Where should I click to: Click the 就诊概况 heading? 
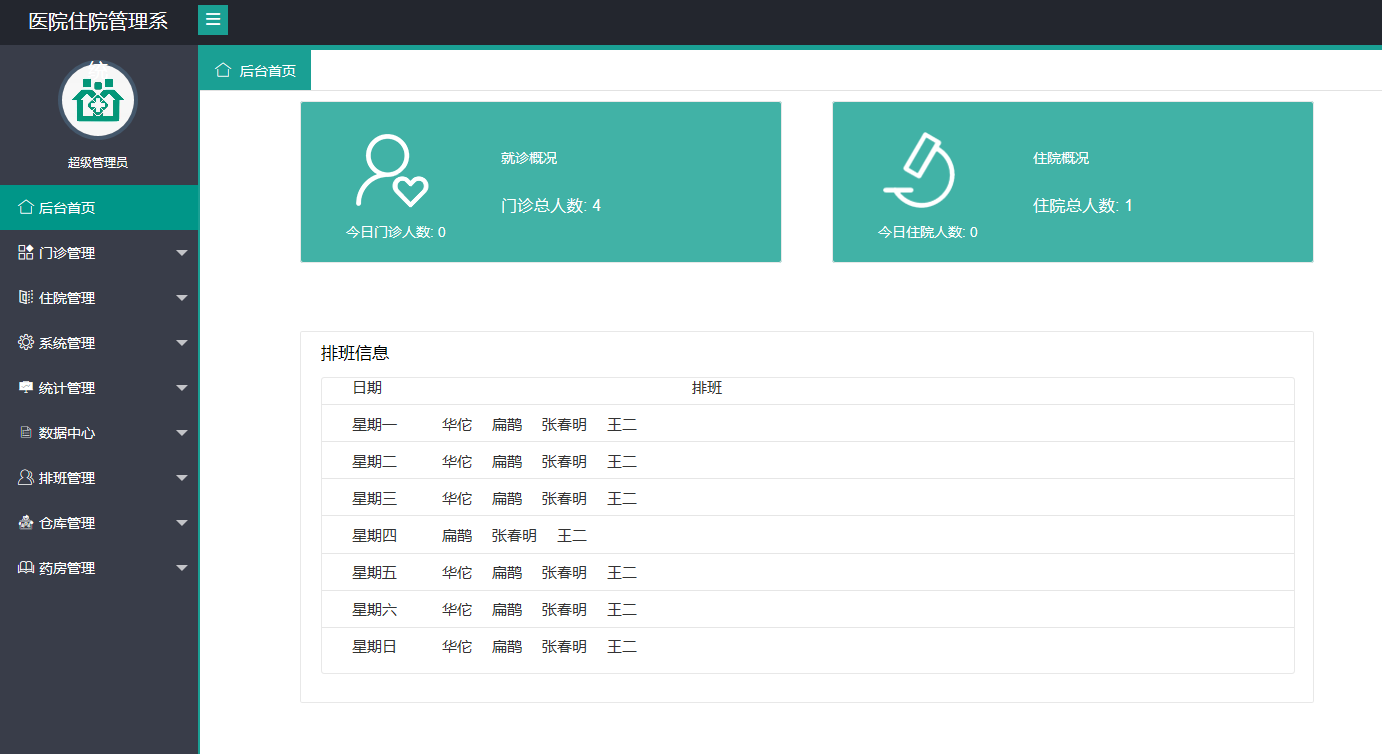(x=529, y=158)
